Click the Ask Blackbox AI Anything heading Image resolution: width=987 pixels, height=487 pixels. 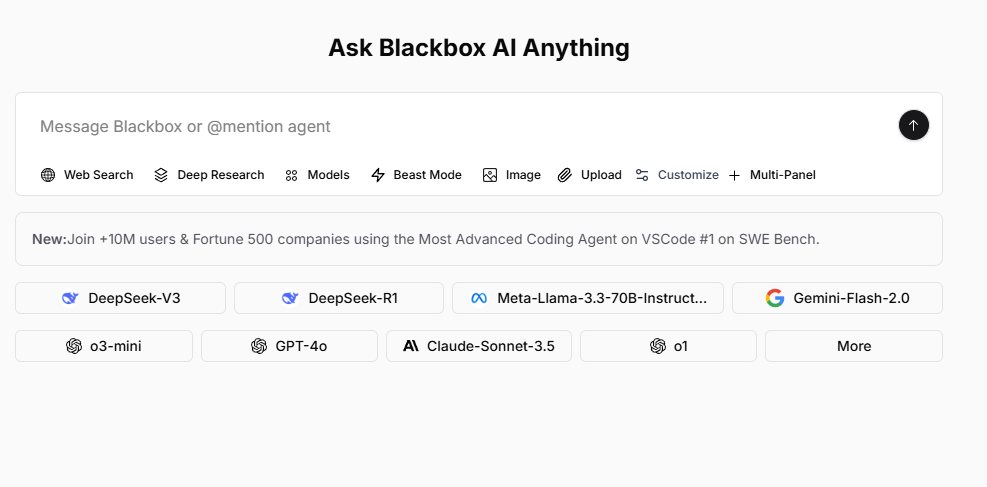[478, 48]
